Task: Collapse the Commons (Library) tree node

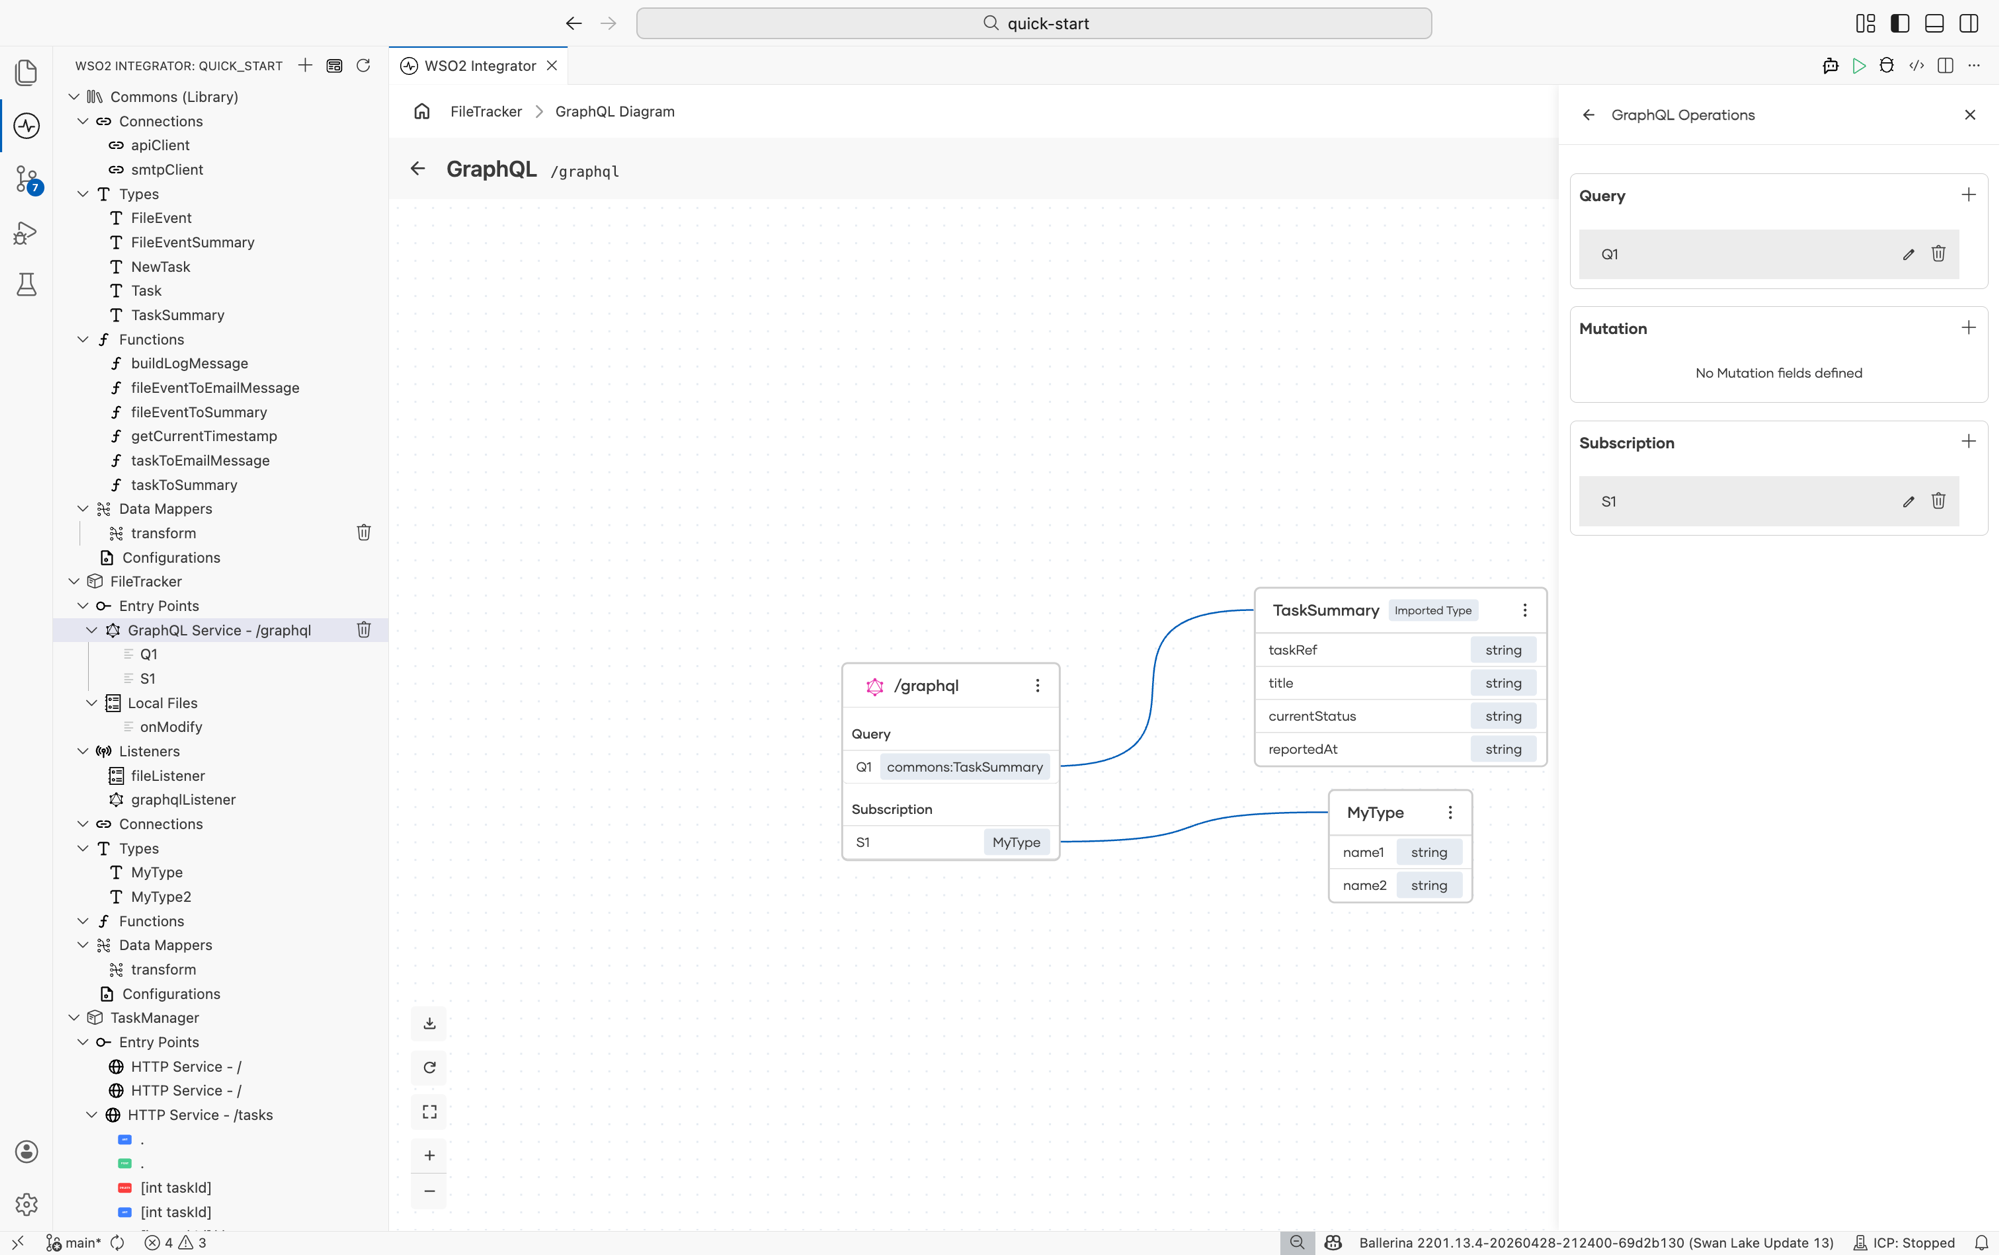Action: coord(74,97)
